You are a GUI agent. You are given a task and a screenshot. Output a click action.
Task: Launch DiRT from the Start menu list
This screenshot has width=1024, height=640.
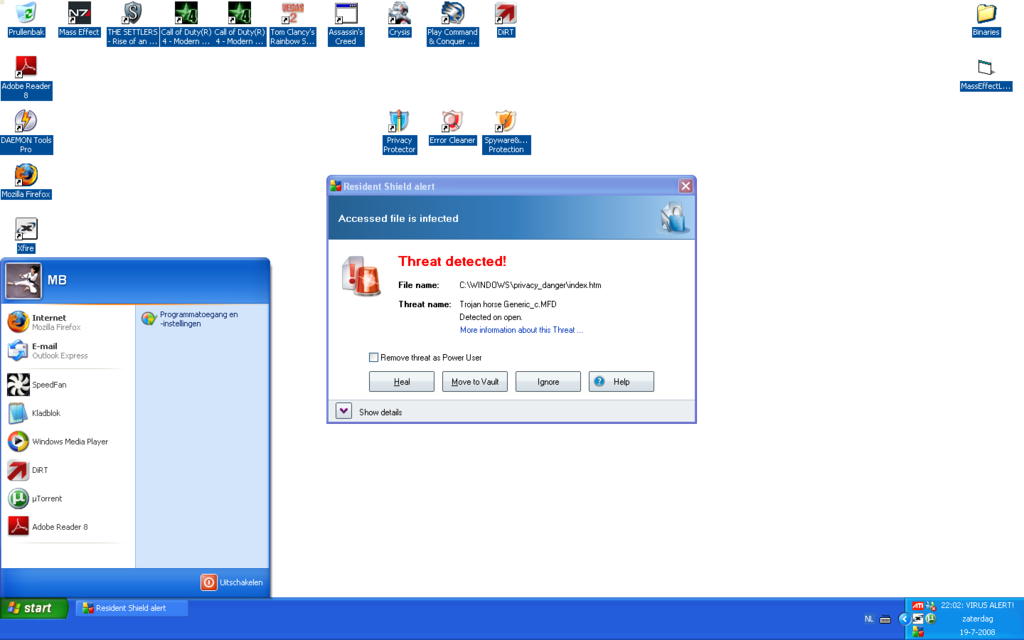tap(68, 470)
